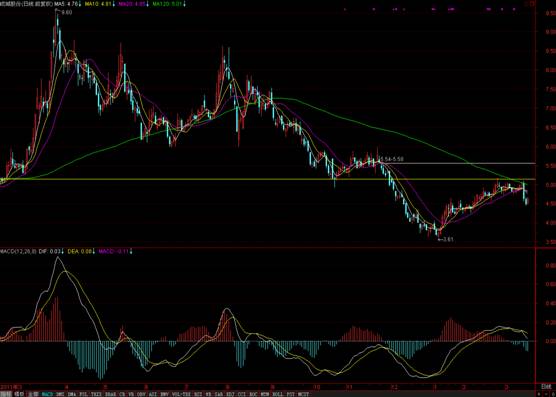Viewport: 556px width, 397px height.
Task: Switch to the MACD indicator tab
Action: click(47, 394)
